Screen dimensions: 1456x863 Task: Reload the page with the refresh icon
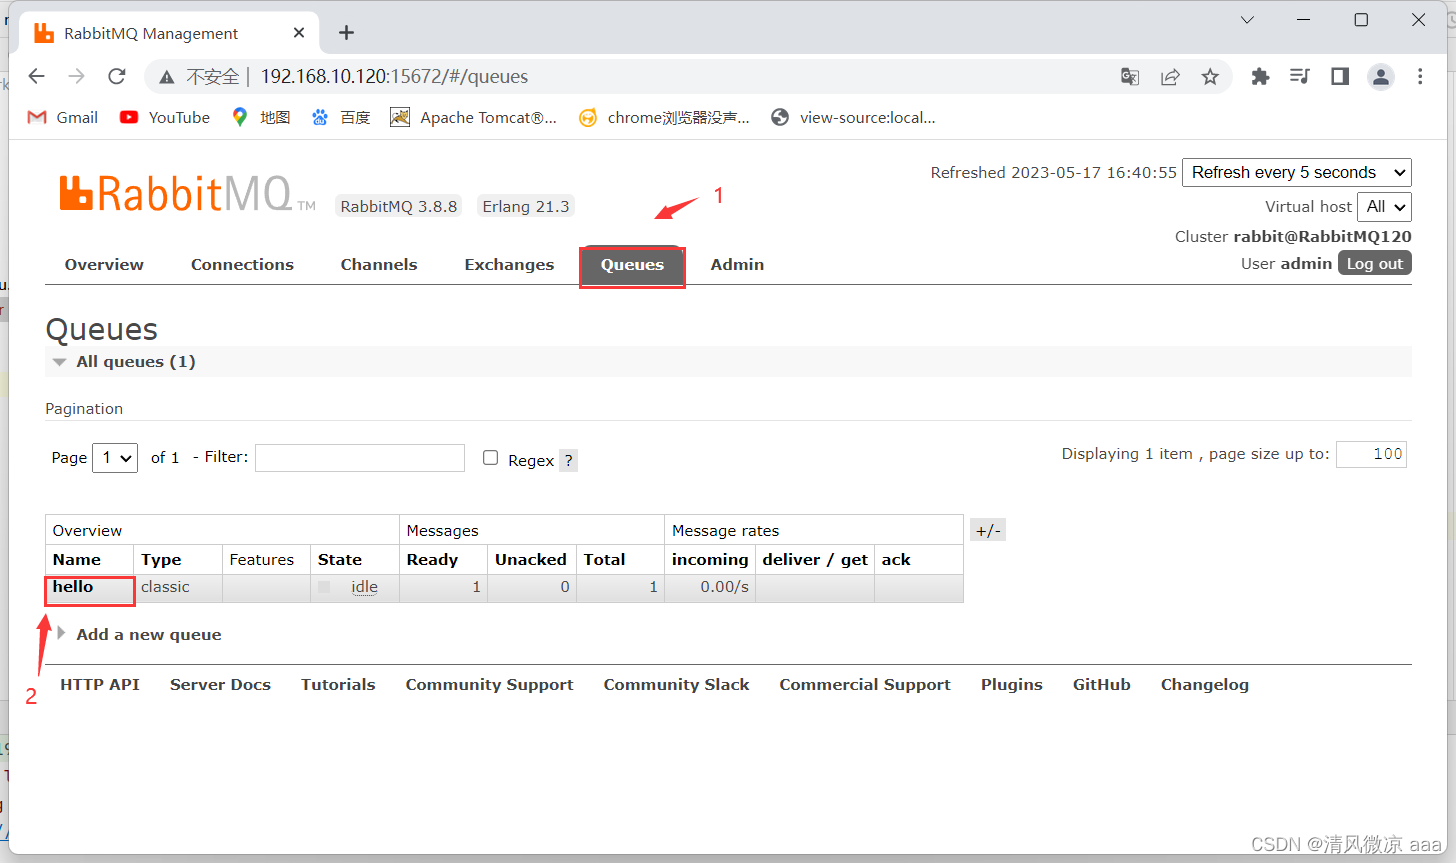(x=117, y=76)
